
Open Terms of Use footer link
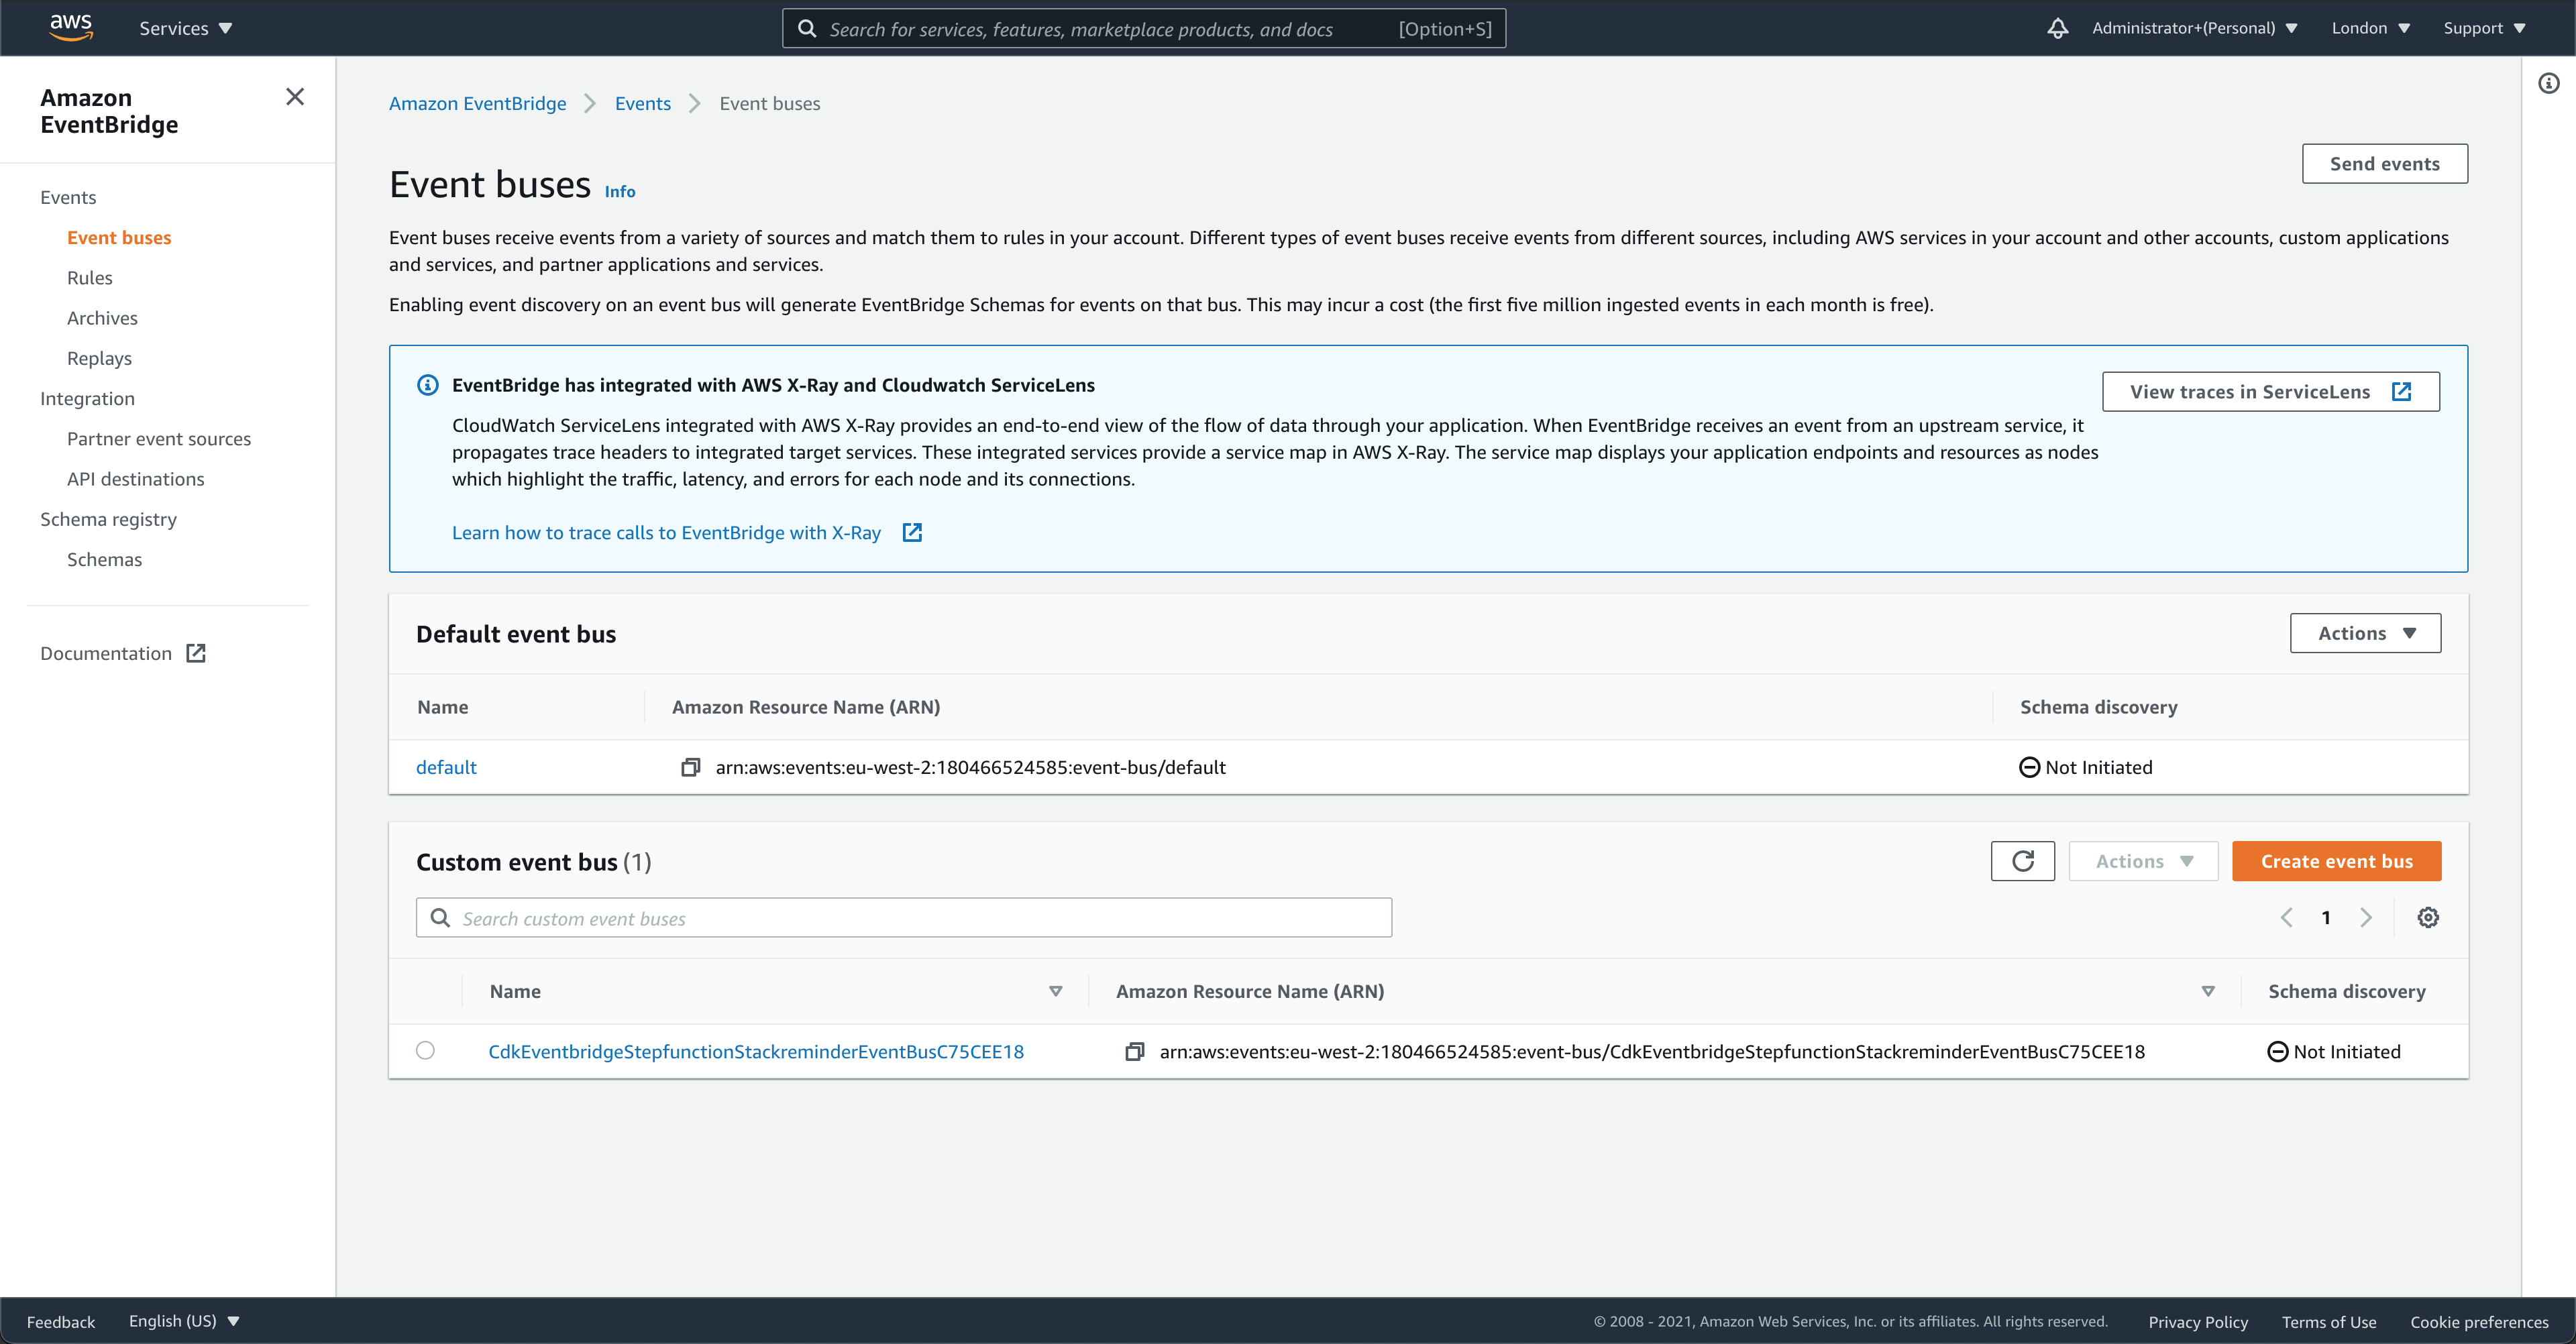click(2328, 1321)
